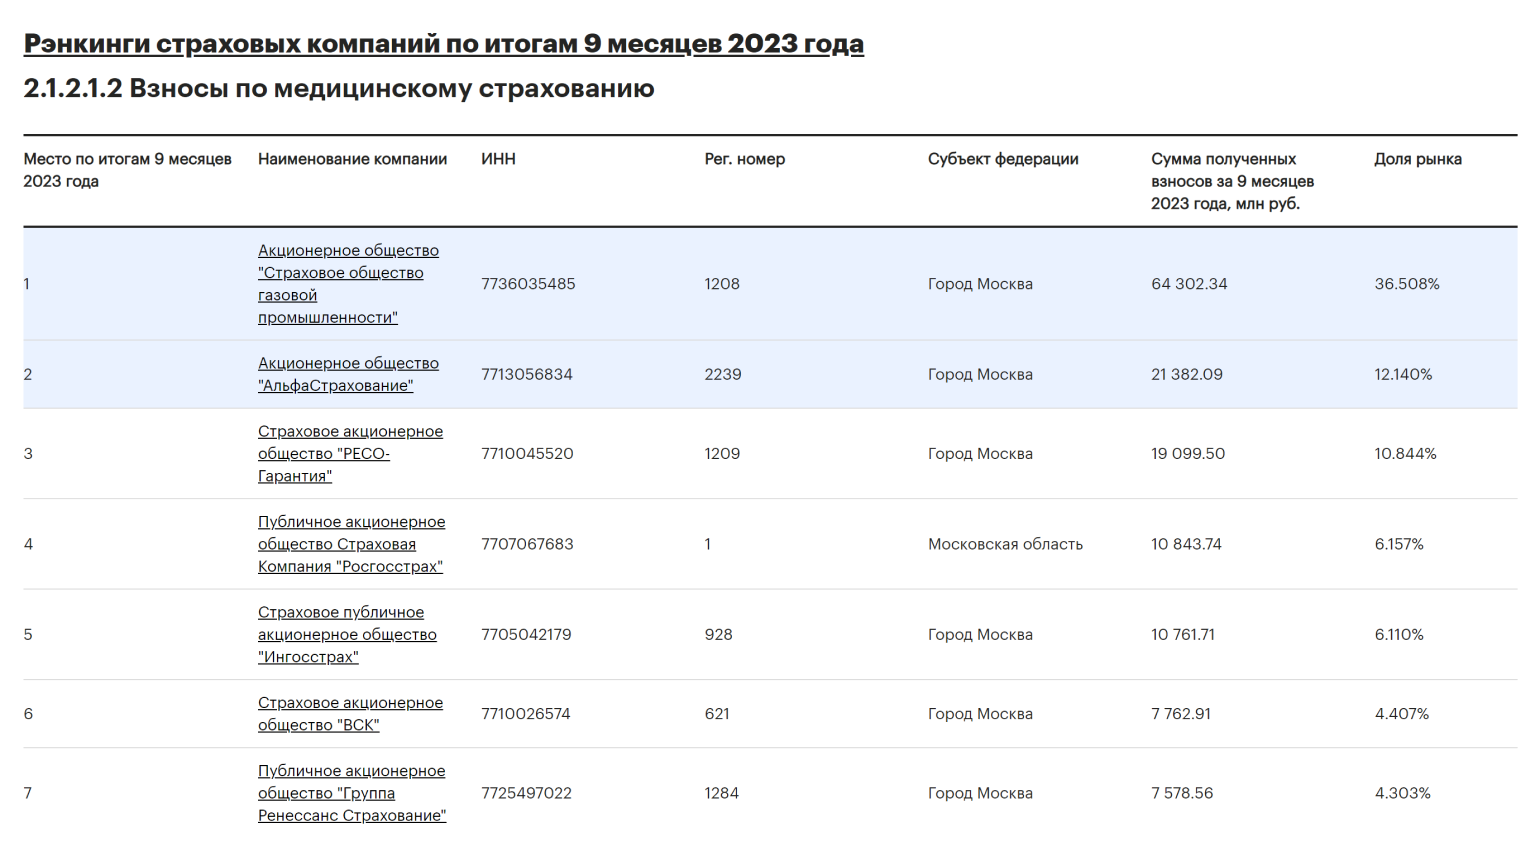Image resolution: width=1540 pixels, height=868 pixels.
Task: Click the "Доля рынка" column header
Action: 1418,159
